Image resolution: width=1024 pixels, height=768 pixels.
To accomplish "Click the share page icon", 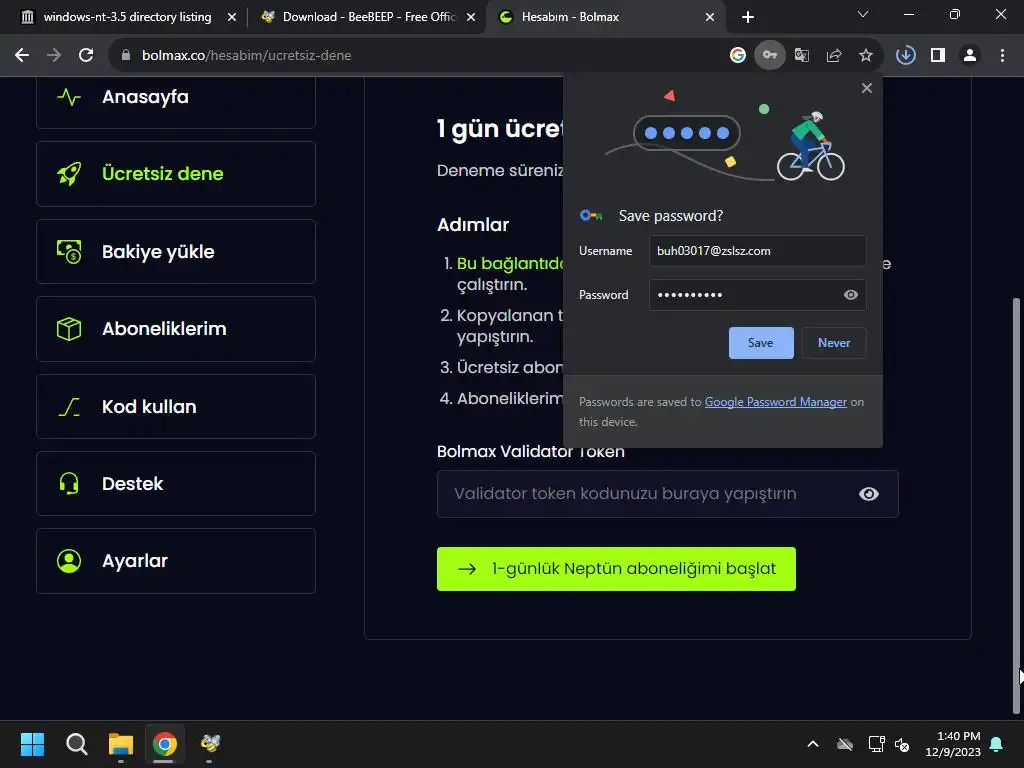I will pos(834,56).
